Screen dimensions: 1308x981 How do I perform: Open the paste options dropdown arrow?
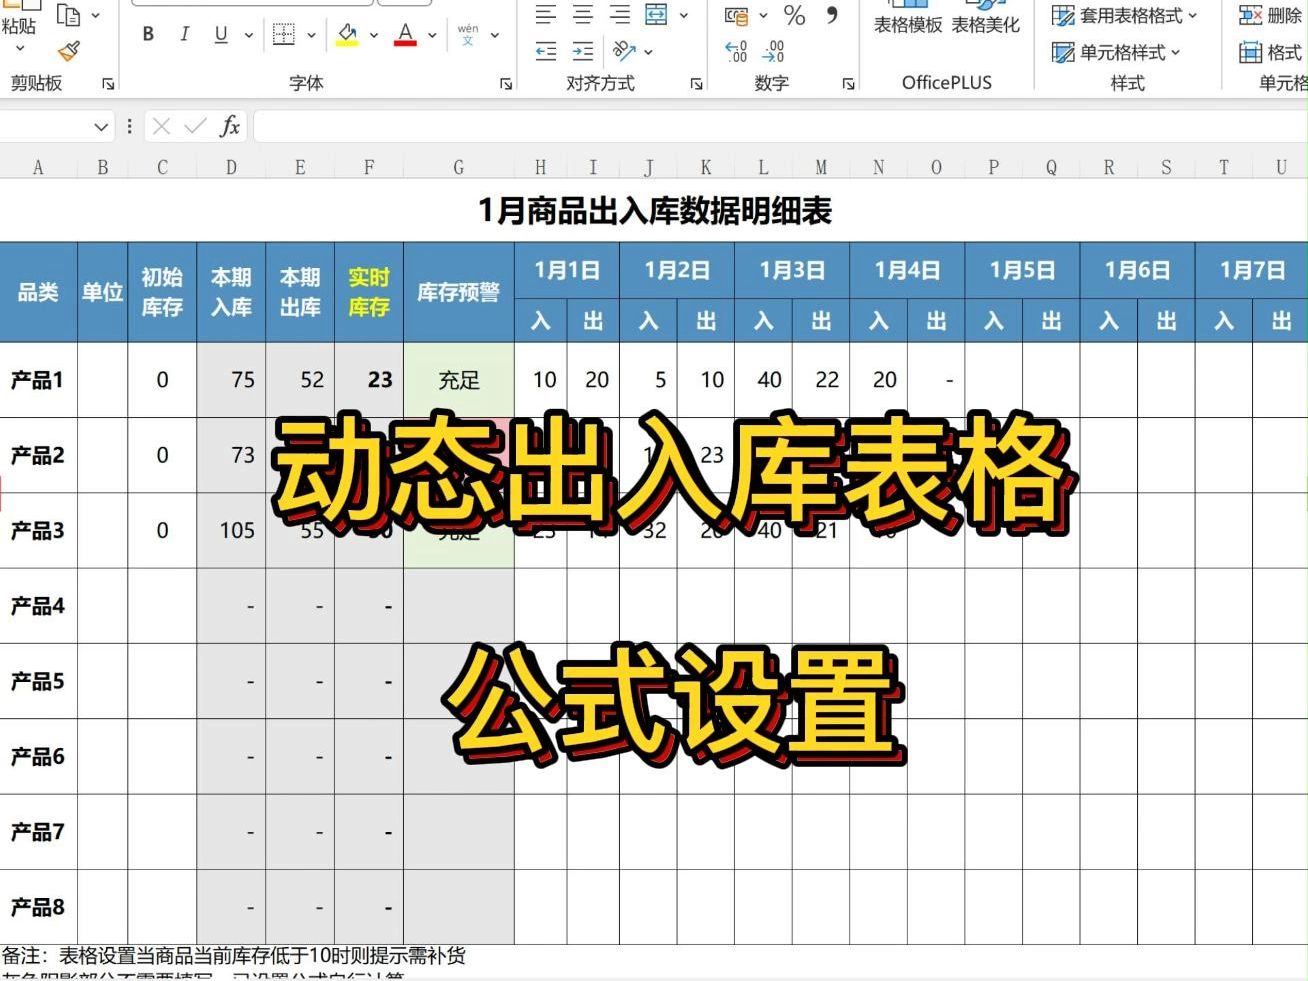[19, 49]
